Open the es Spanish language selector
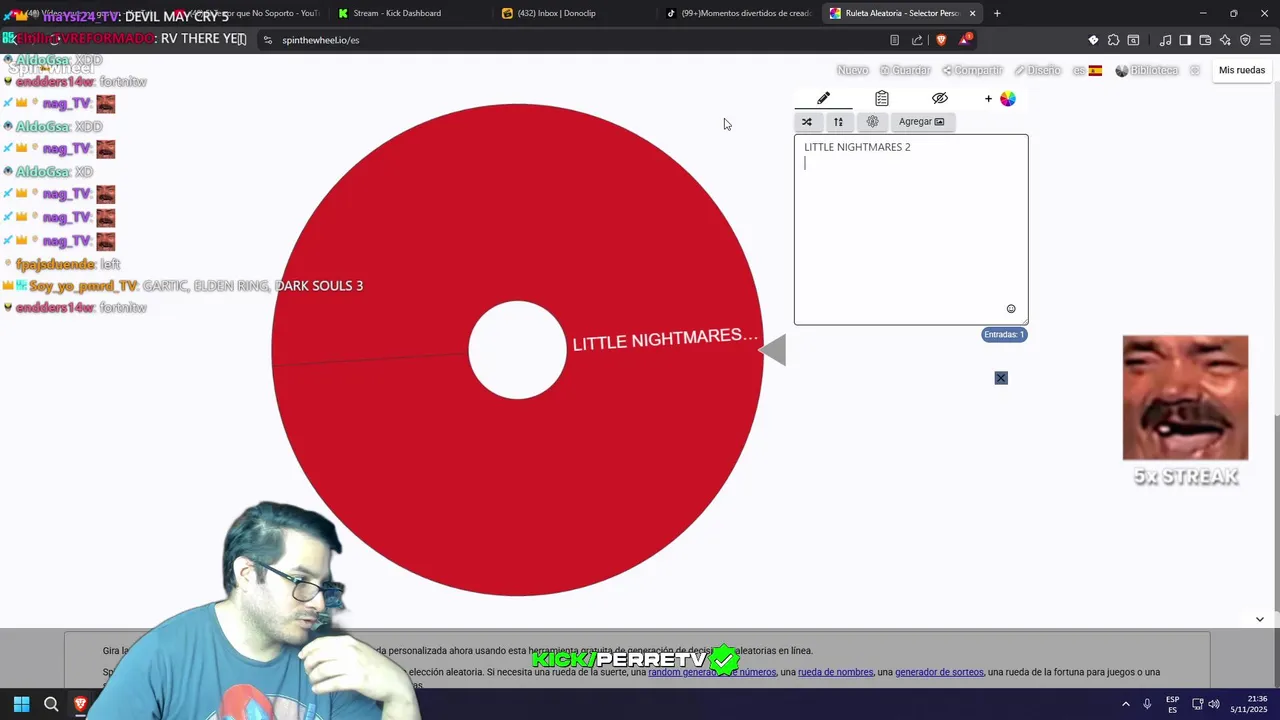Image resolution: width=1280 pixels, height=720 pixels. 1087,70
